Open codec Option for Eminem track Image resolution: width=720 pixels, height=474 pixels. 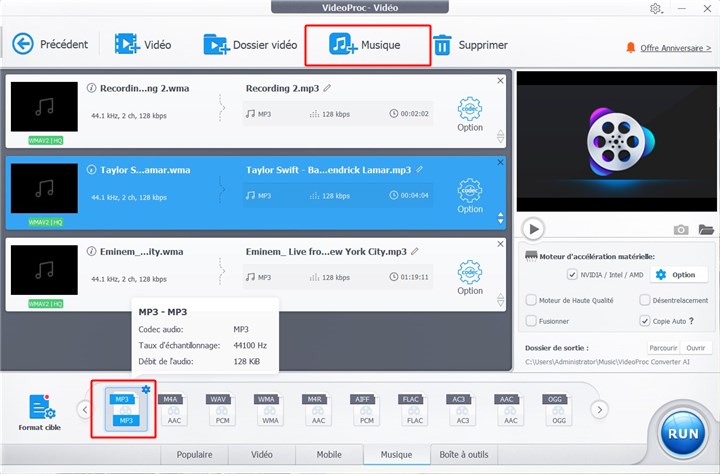coord(470,278)
